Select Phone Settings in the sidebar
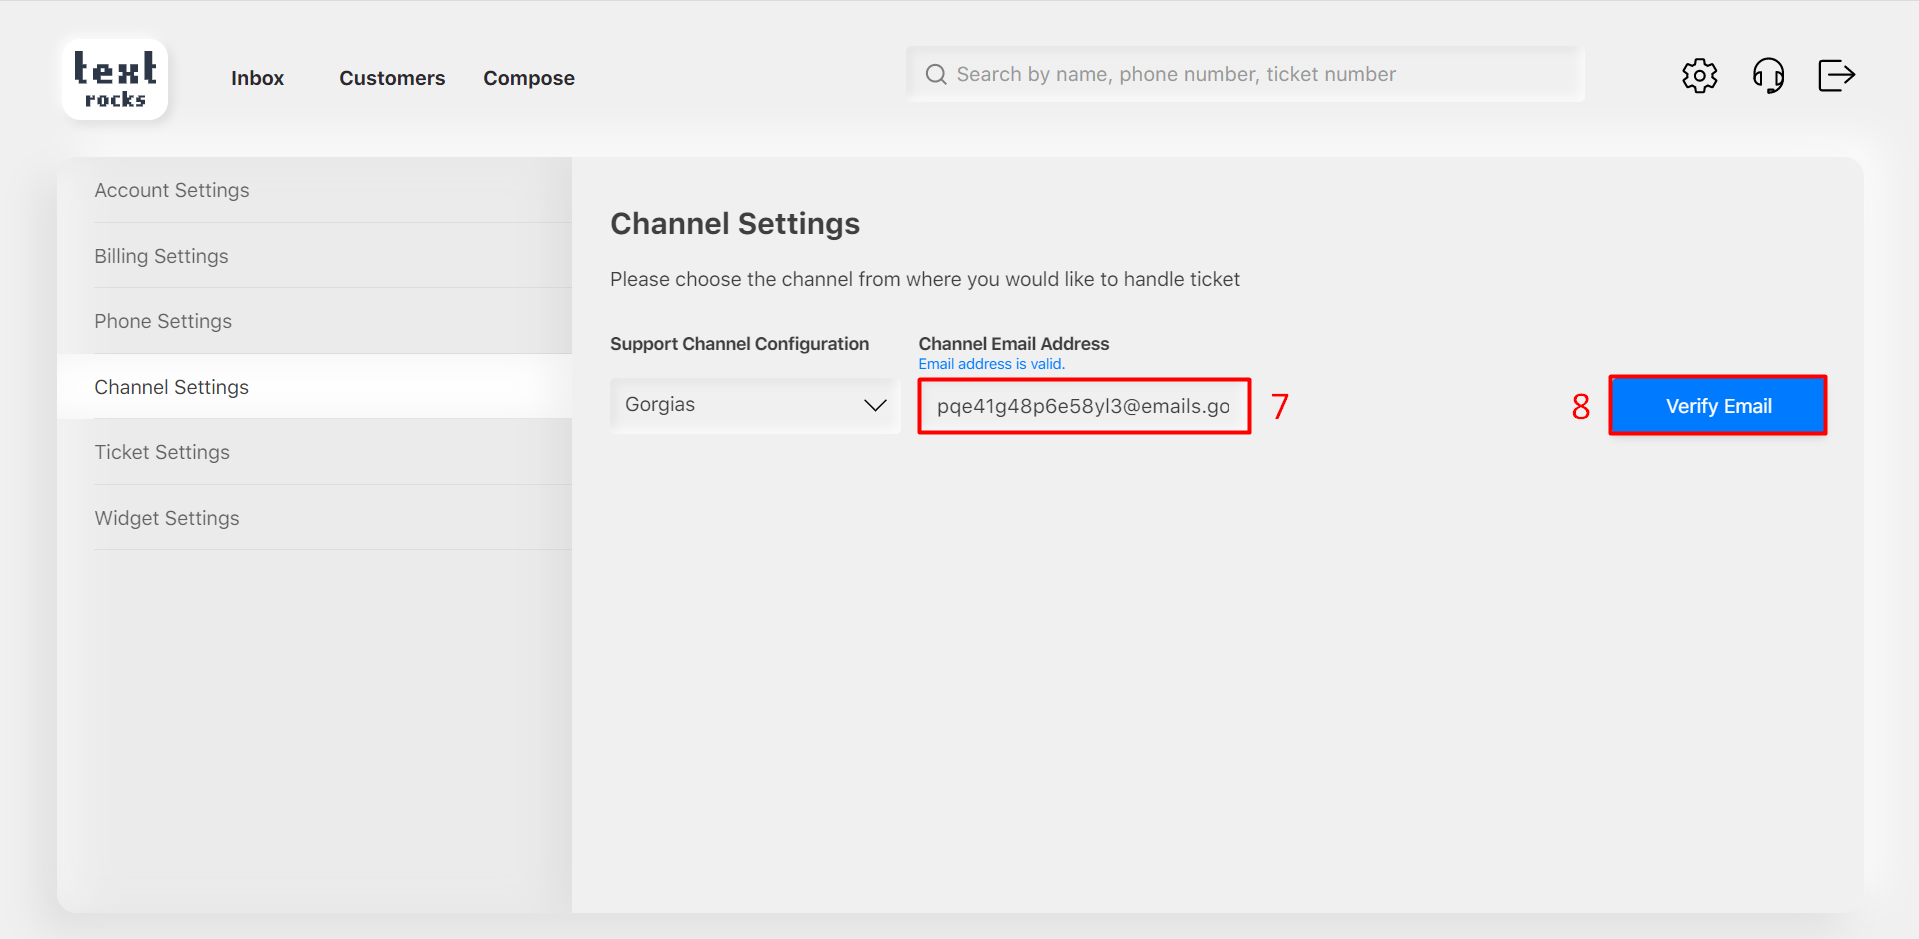Screen dimensions: 1919x939 tap(163, 321)
